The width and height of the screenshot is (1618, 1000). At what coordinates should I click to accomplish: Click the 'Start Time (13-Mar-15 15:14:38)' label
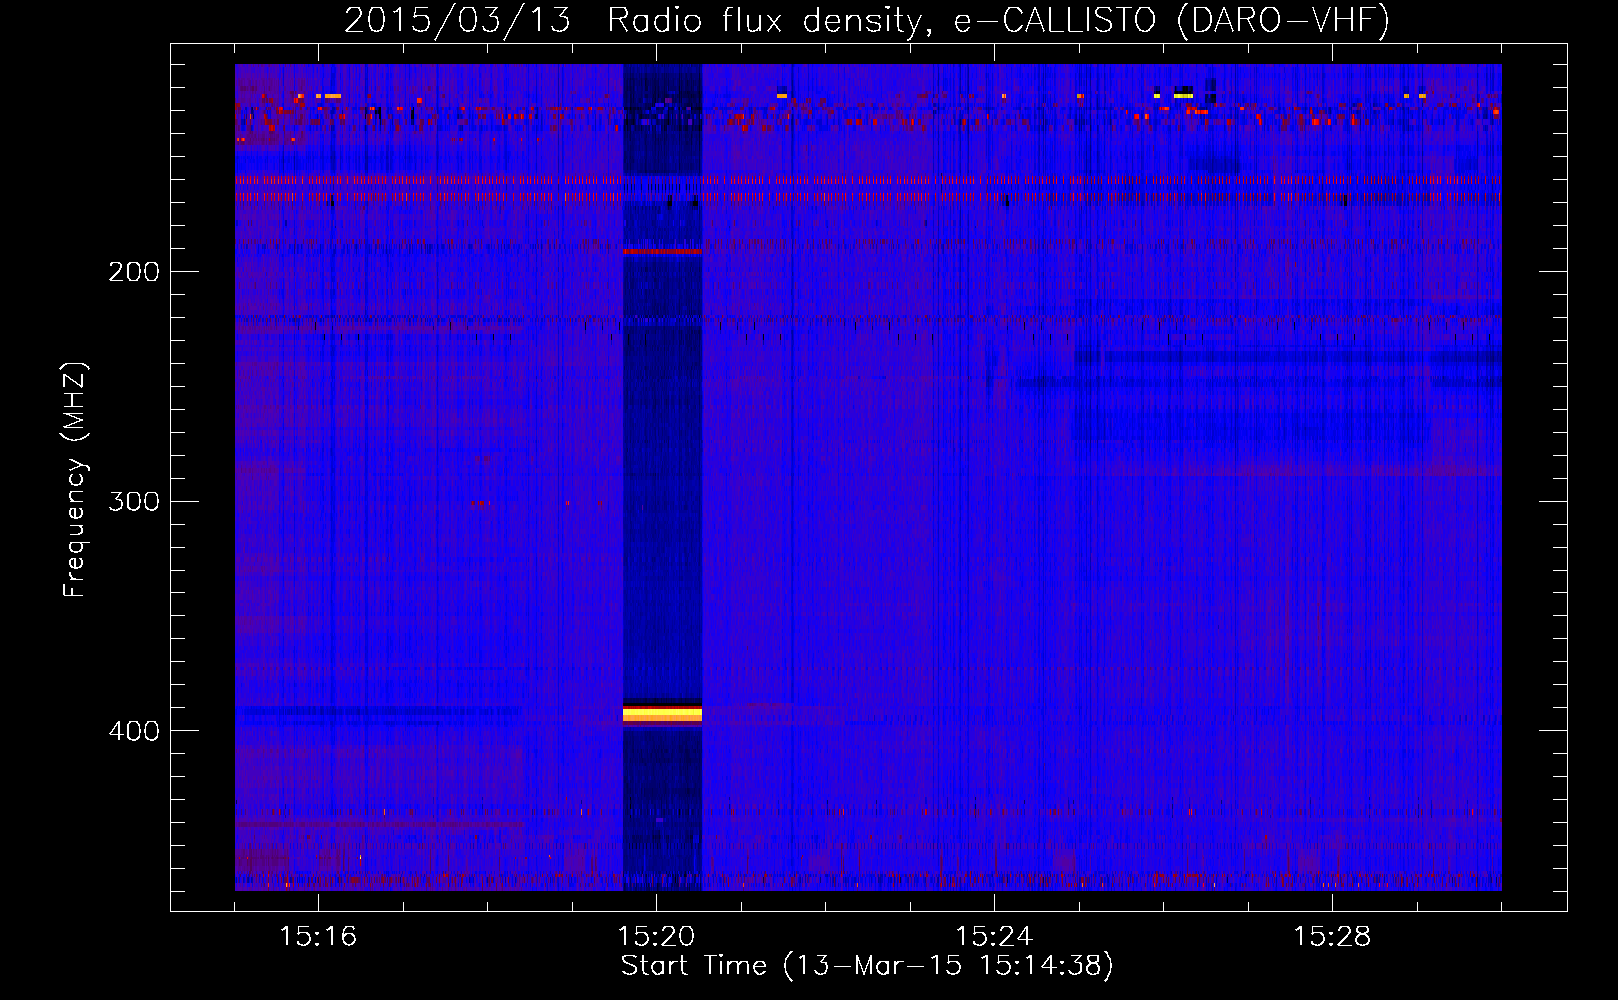(x=867, y=967)
